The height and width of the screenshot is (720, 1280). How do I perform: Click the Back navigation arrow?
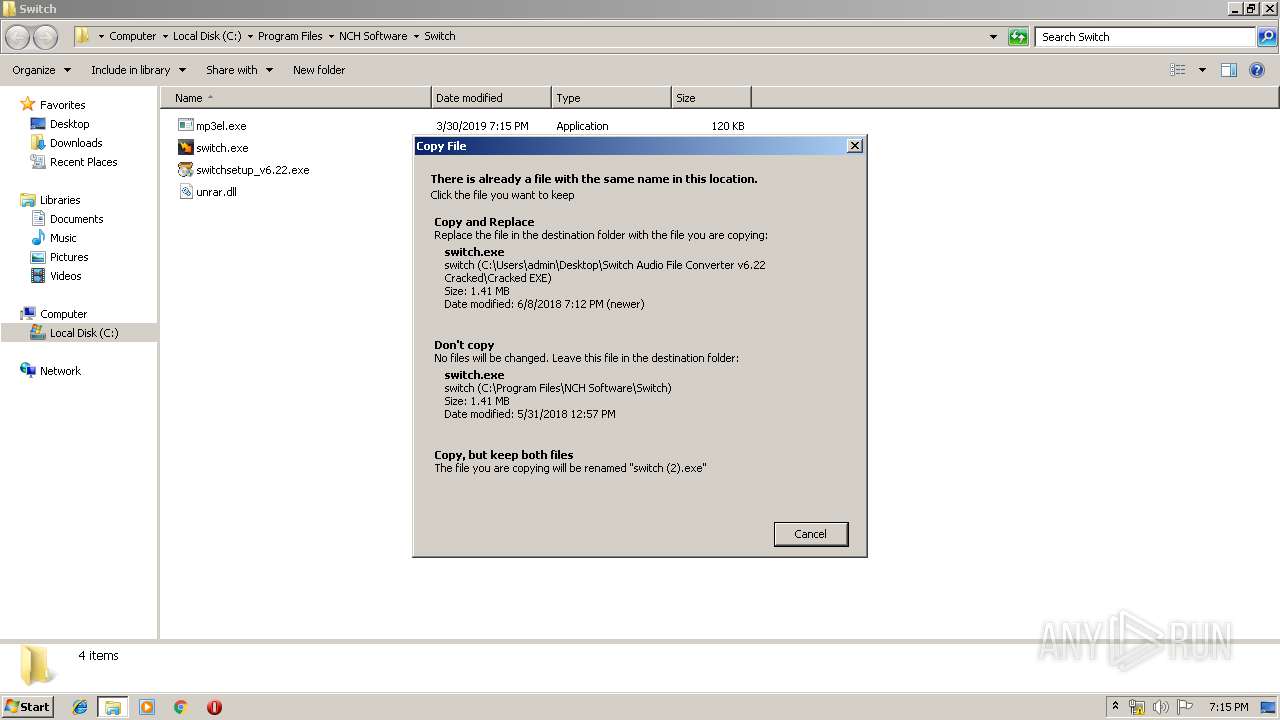[18, 37]
